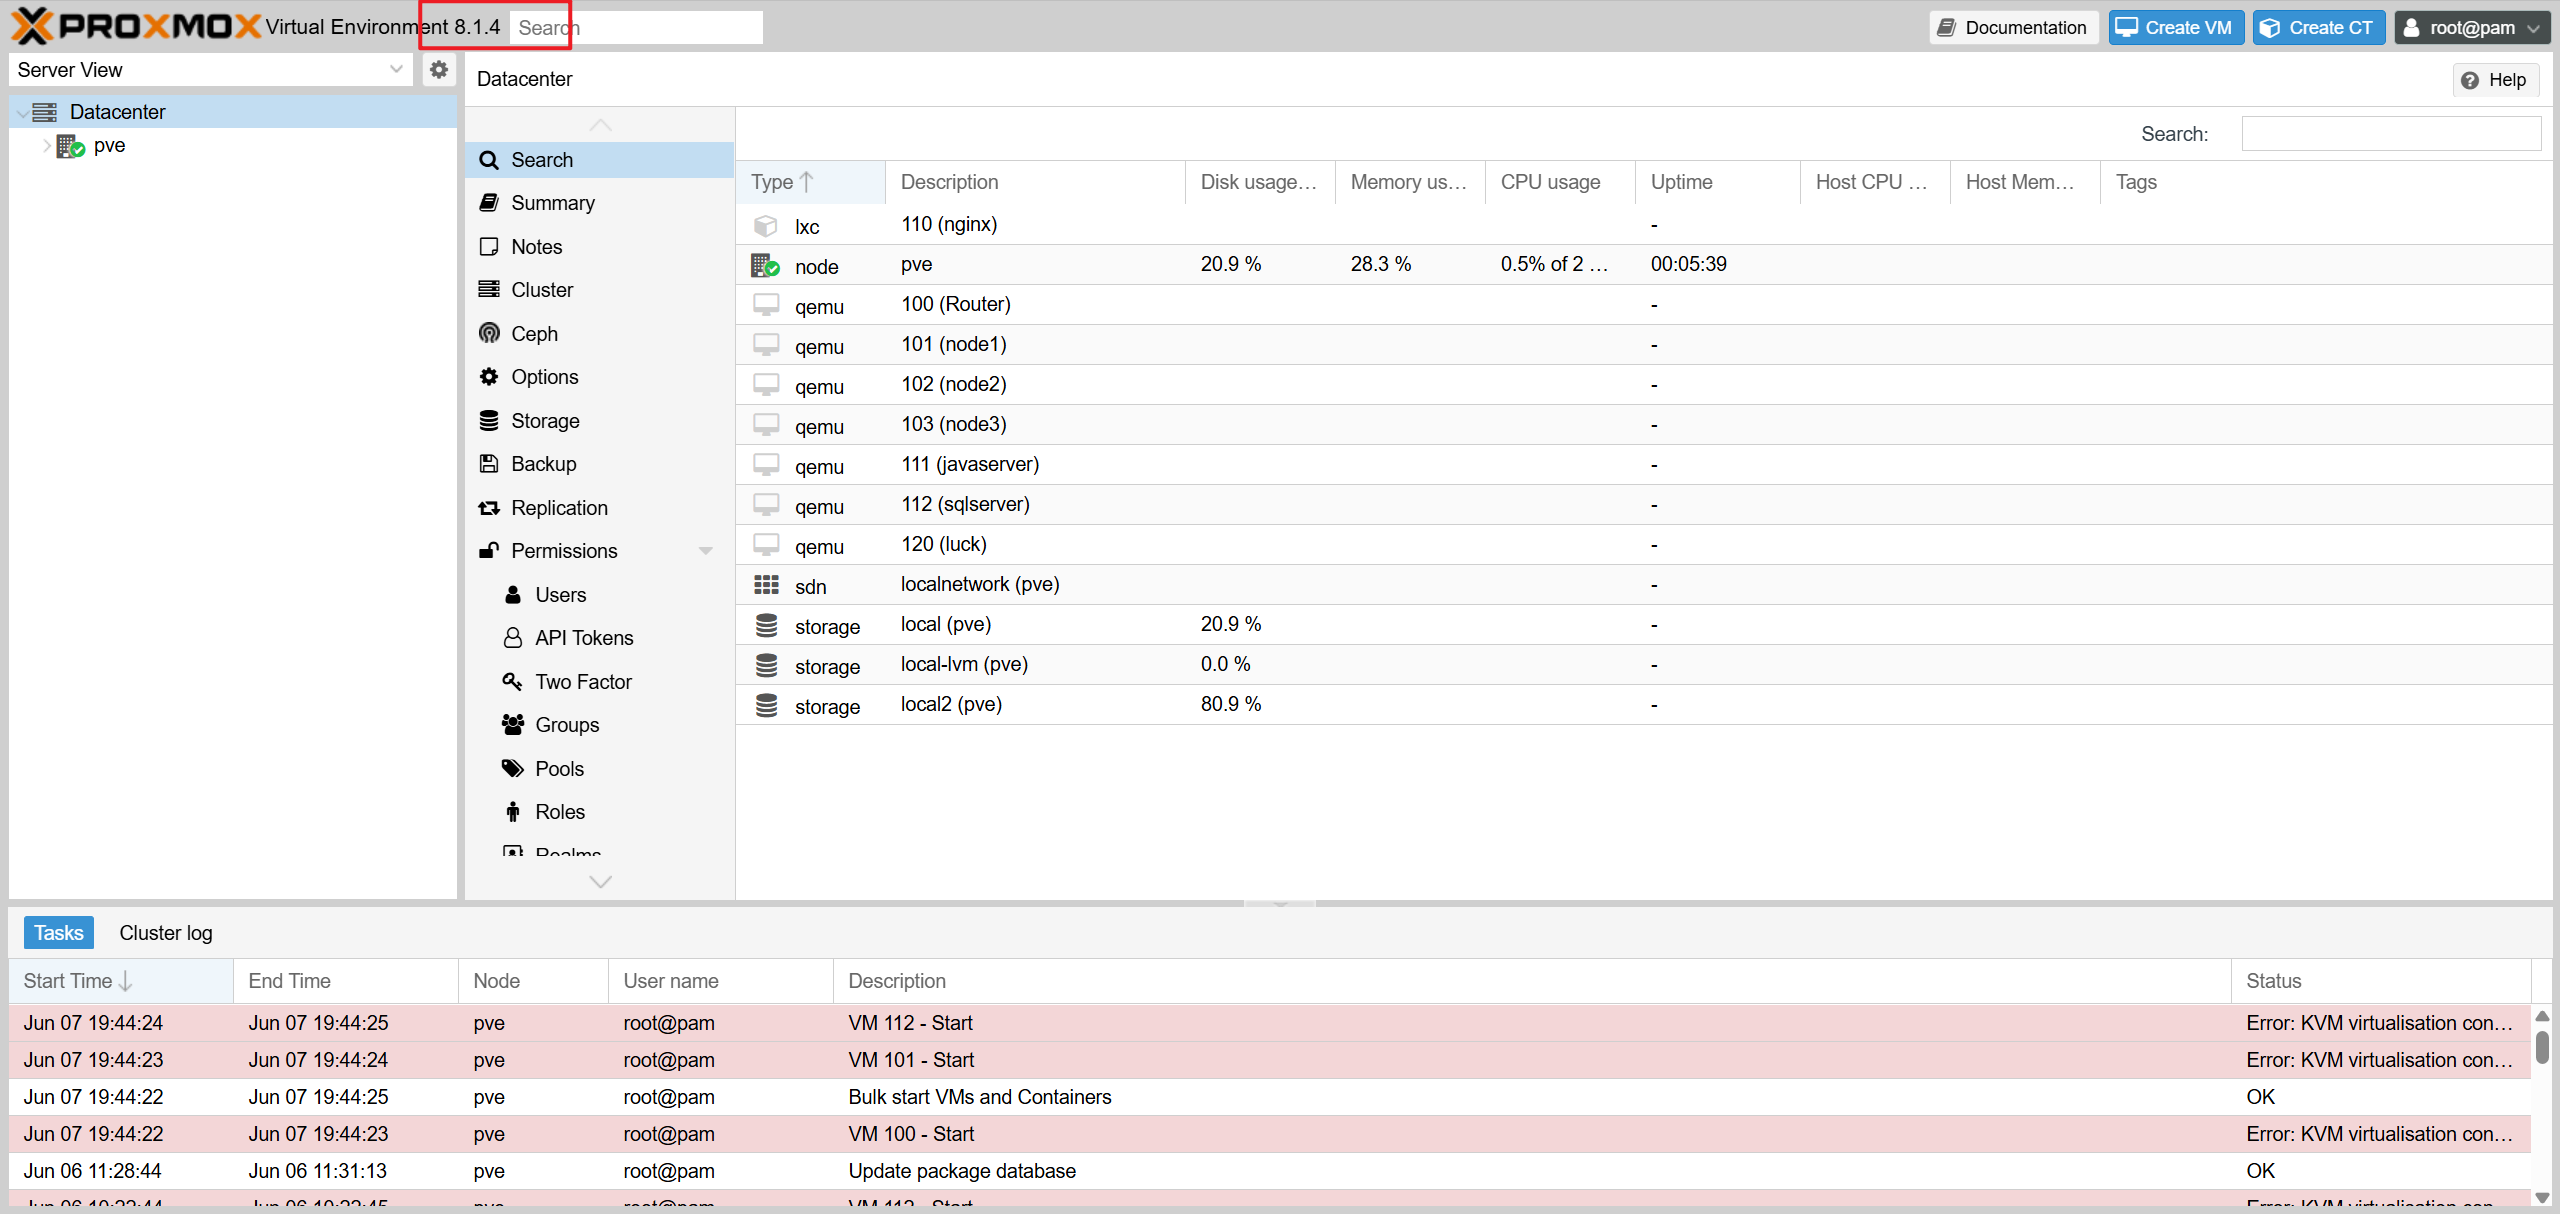Click the Create CT button
Image resolution: width=2560 pixels, height=1214 pixels.
pos(2318,28)
